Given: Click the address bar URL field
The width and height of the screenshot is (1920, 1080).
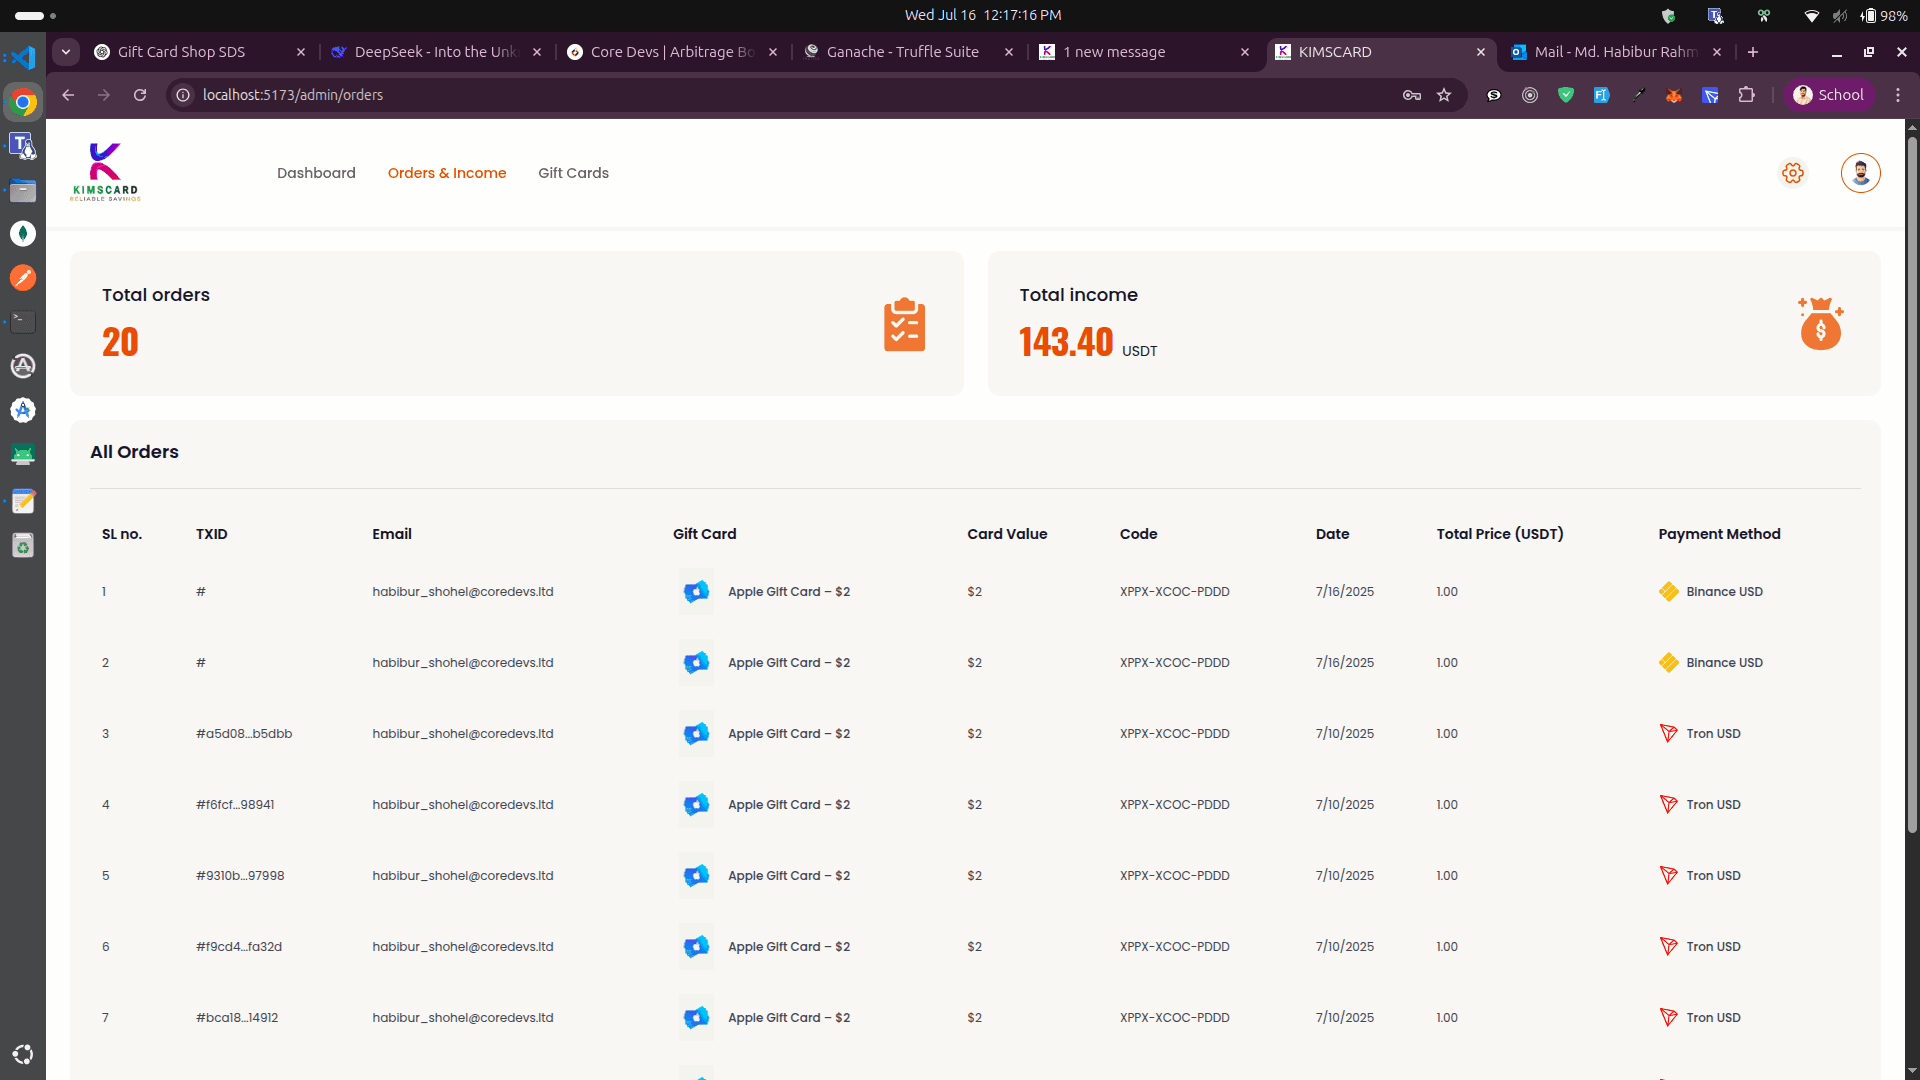Looking at the screenshot, I should point(293,95).
